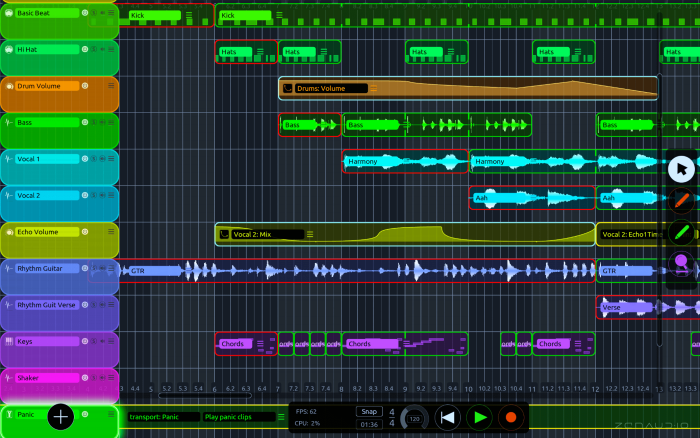Solo the Hi Hat track
The height and width of the screenshot is (438, 700).
[94, 50]
